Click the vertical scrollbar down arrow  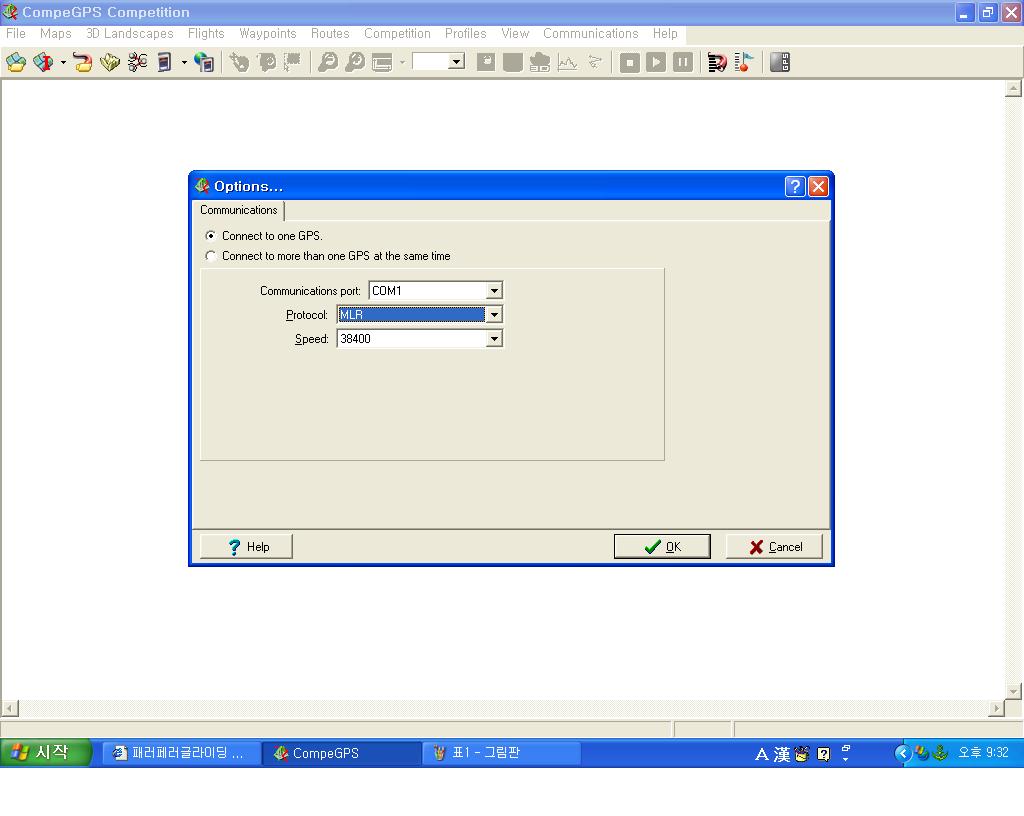[x=1013, y=691]
